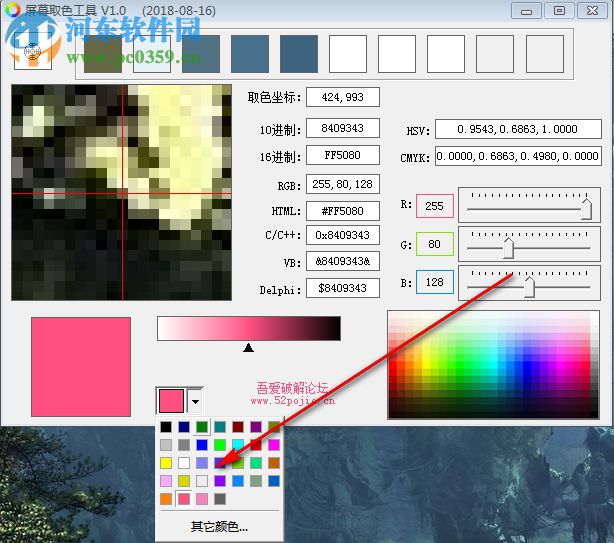Choose the selected hot pink swatch in bottom row
Image resolution: width=614 pixels, height=543 pixels.
184,499
